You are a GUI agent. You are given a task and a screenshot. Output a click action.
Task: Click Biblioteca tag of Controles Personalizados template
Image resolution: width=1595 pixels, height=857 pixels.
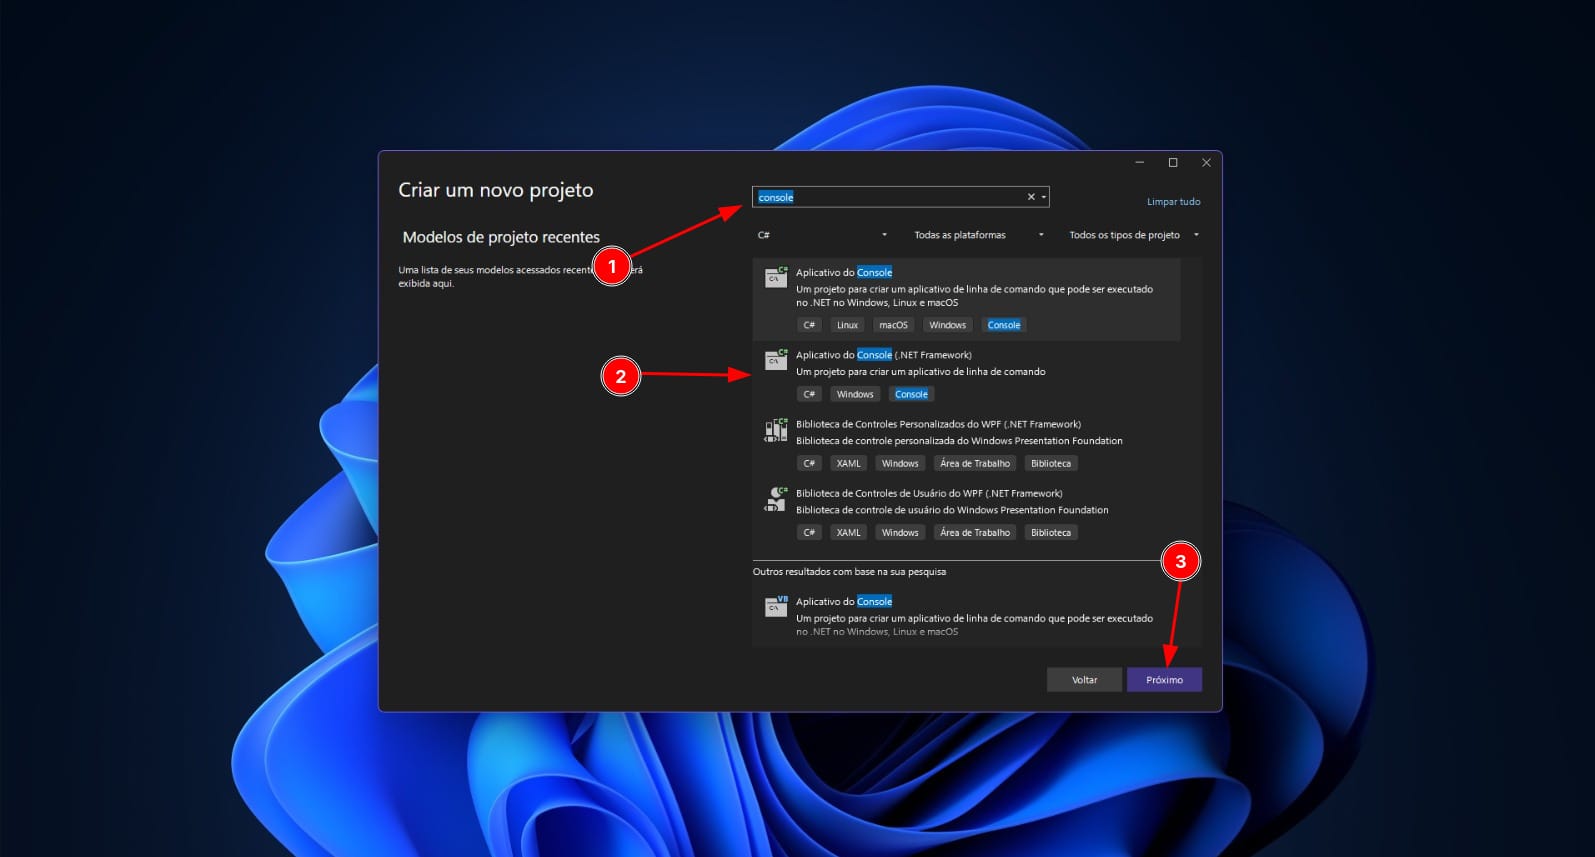click(1050, 463)
